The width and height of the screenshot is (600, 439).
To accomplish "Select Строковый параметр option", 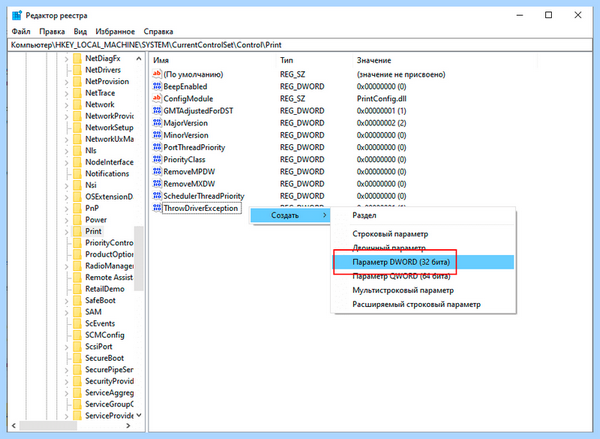I will (423, 234).
